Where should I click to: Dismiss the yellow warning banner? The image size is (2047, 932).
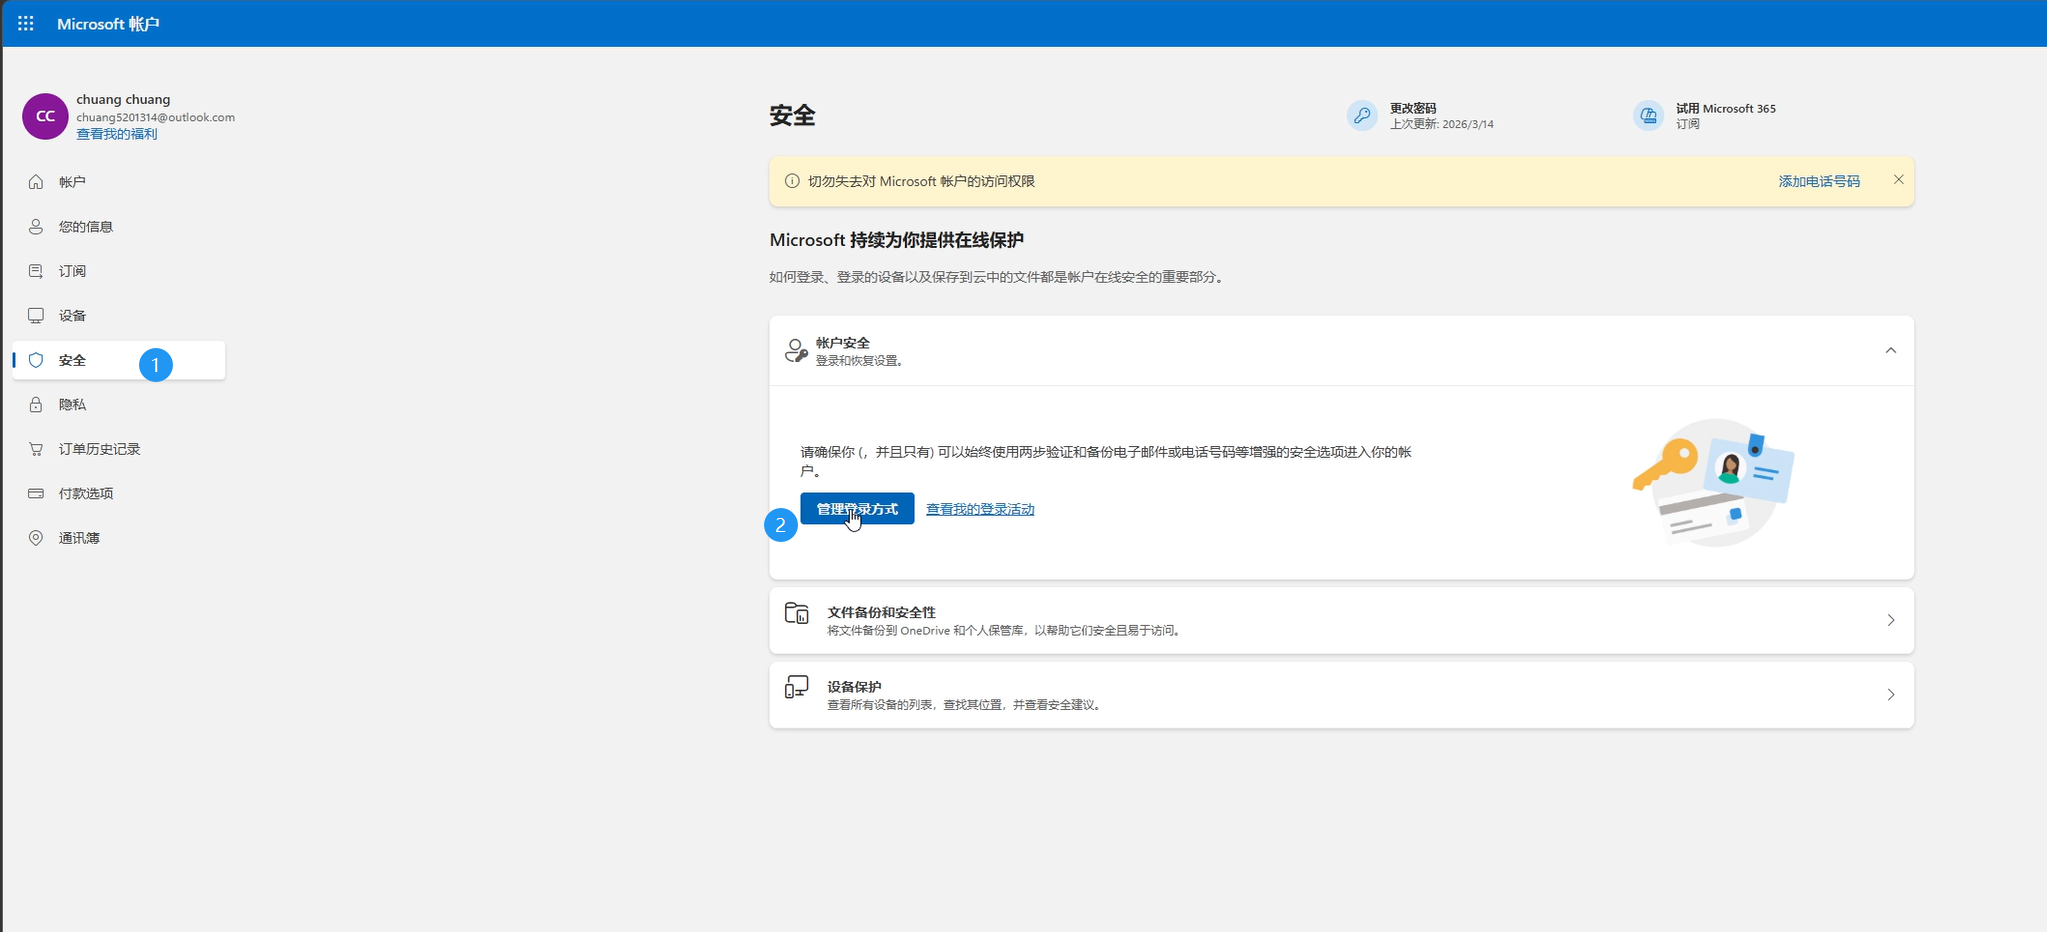tap(1898, 180)
